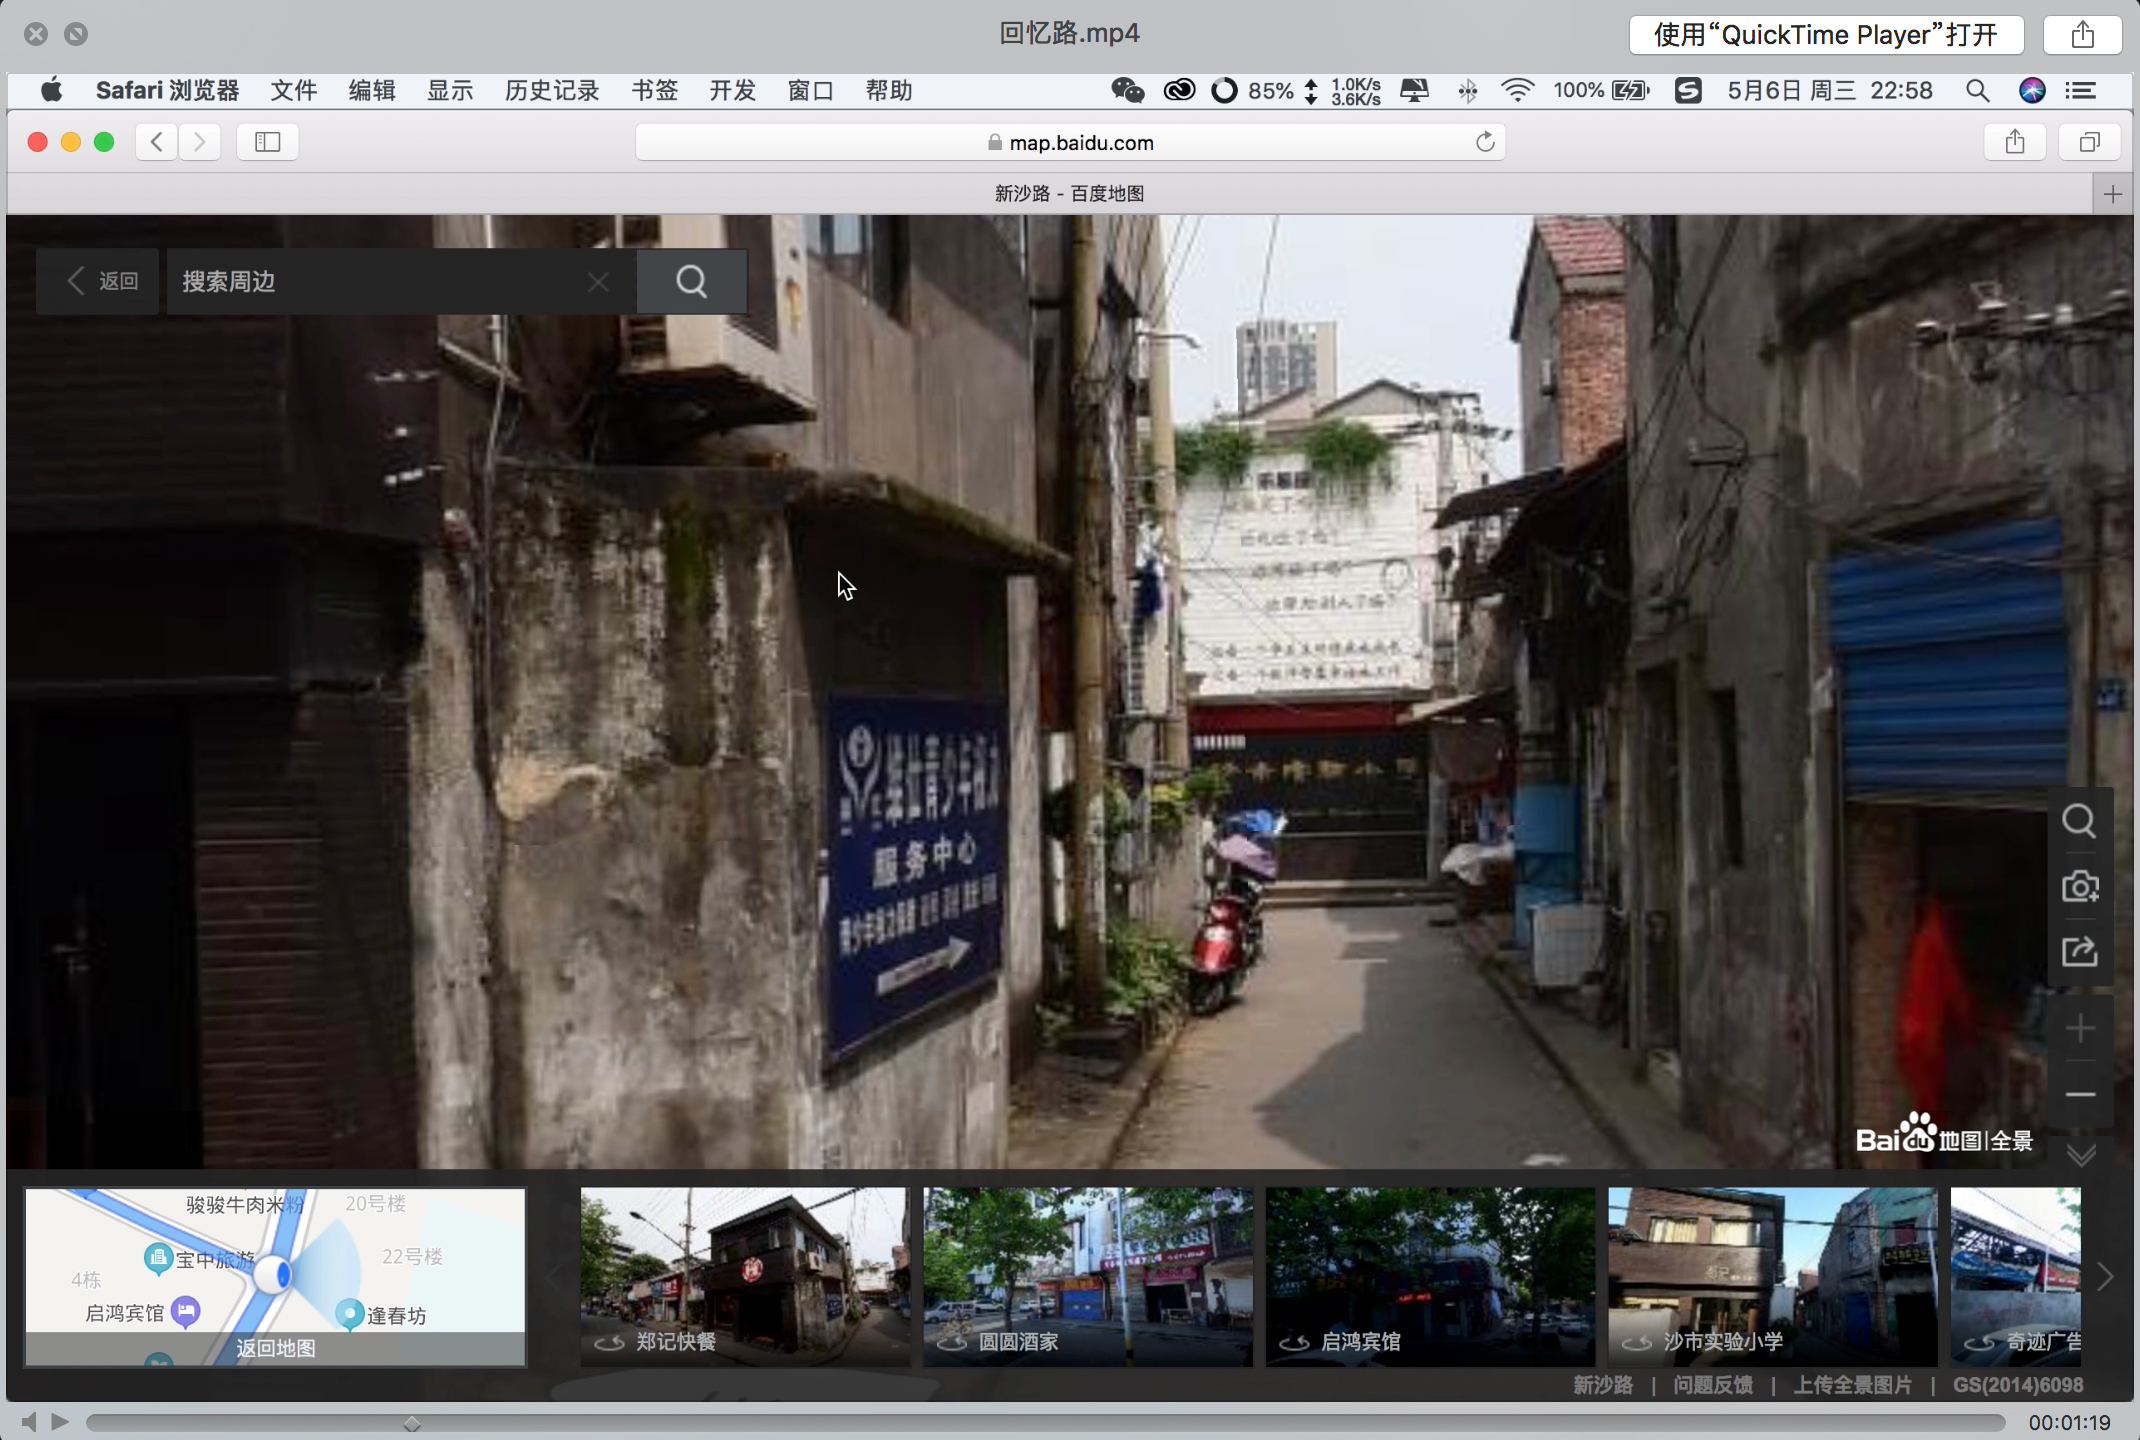
Task: Click the Siri menu bar icon
Action: (2031, 91)
